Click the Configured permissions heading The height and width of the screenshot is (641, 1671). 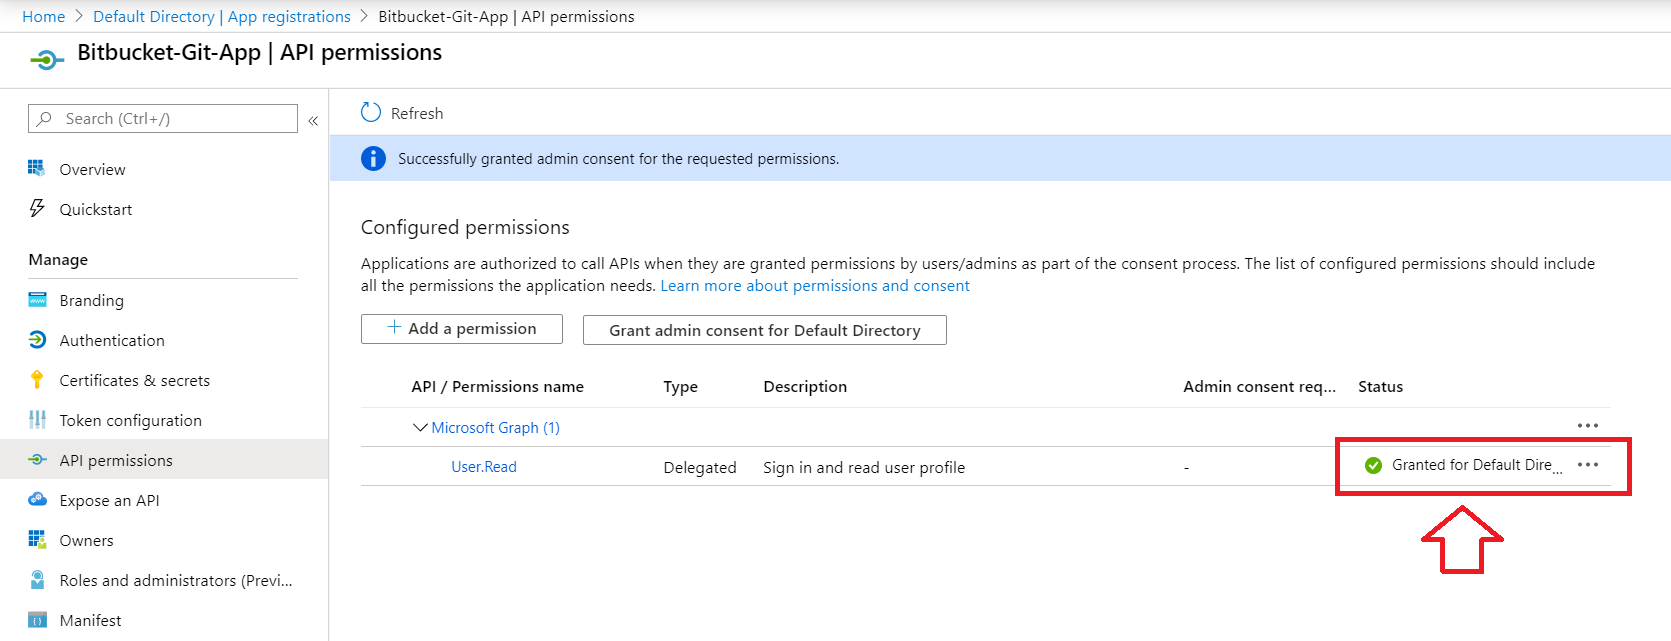pyautogui.click(x=465, y=227)
